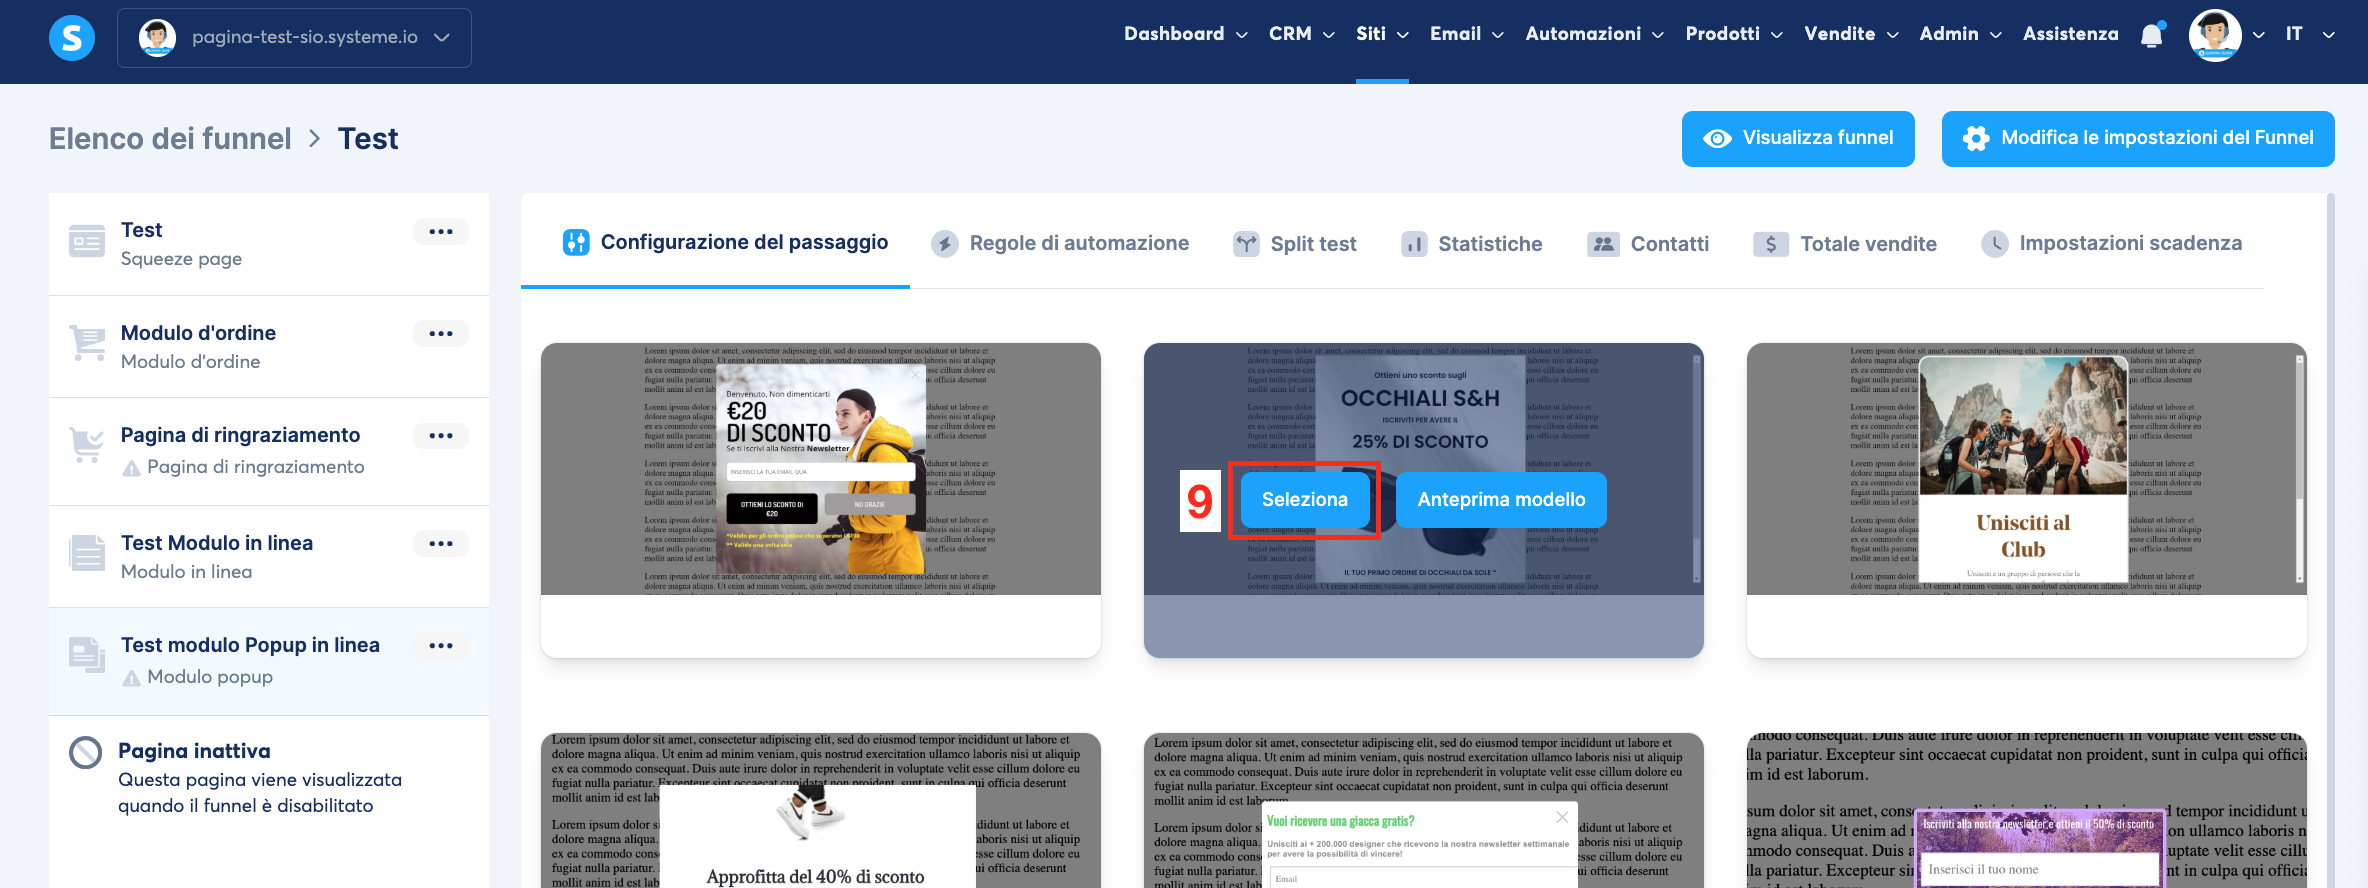The width and height of the screenshot is (2368, 888).
Task: Click the systeme.io S logo
Action: (72, 38)
